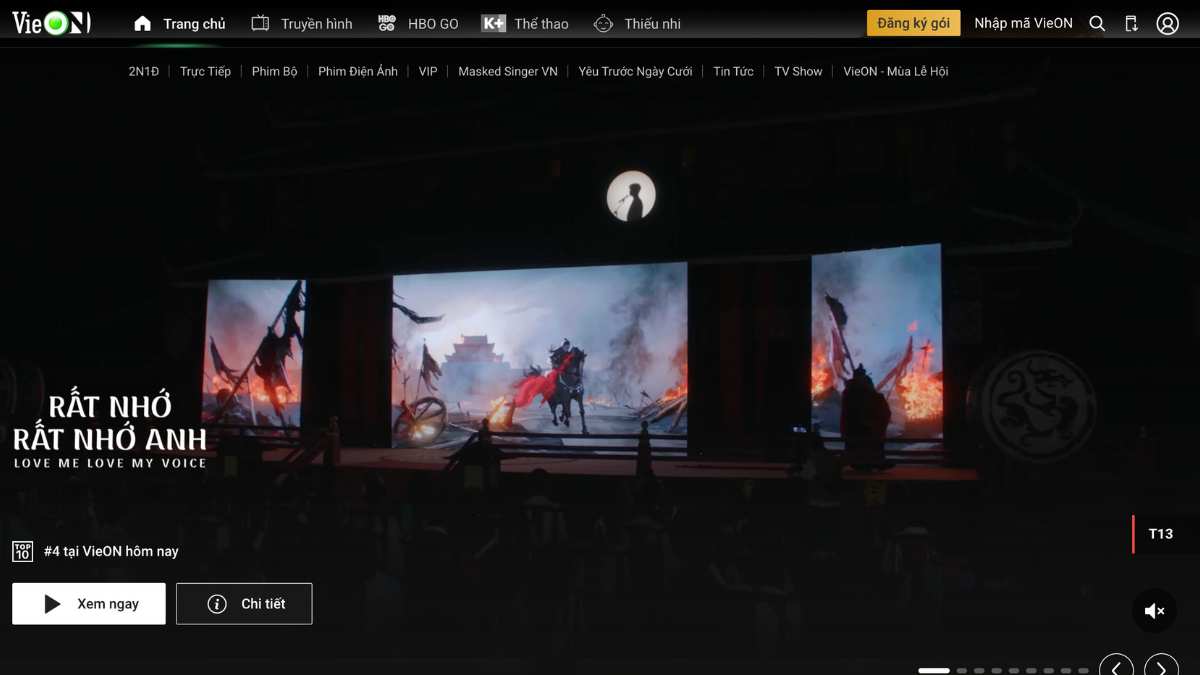Open Chi tiết details button
The height and width of the screenshot is (675, 1200).
pos(244,604)
